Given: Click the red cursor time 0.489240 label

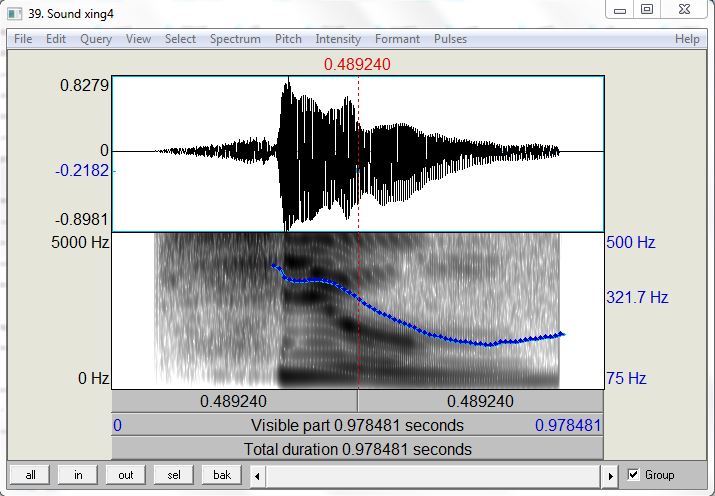Looking at the screenshot, I should (357, 64).
